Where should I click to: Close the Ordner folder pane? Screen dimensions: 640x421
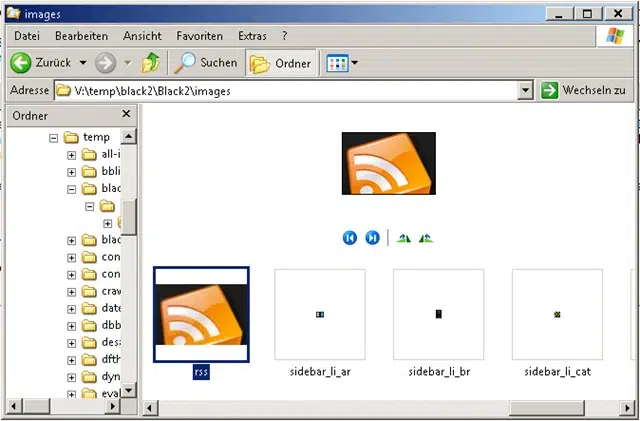126,115
